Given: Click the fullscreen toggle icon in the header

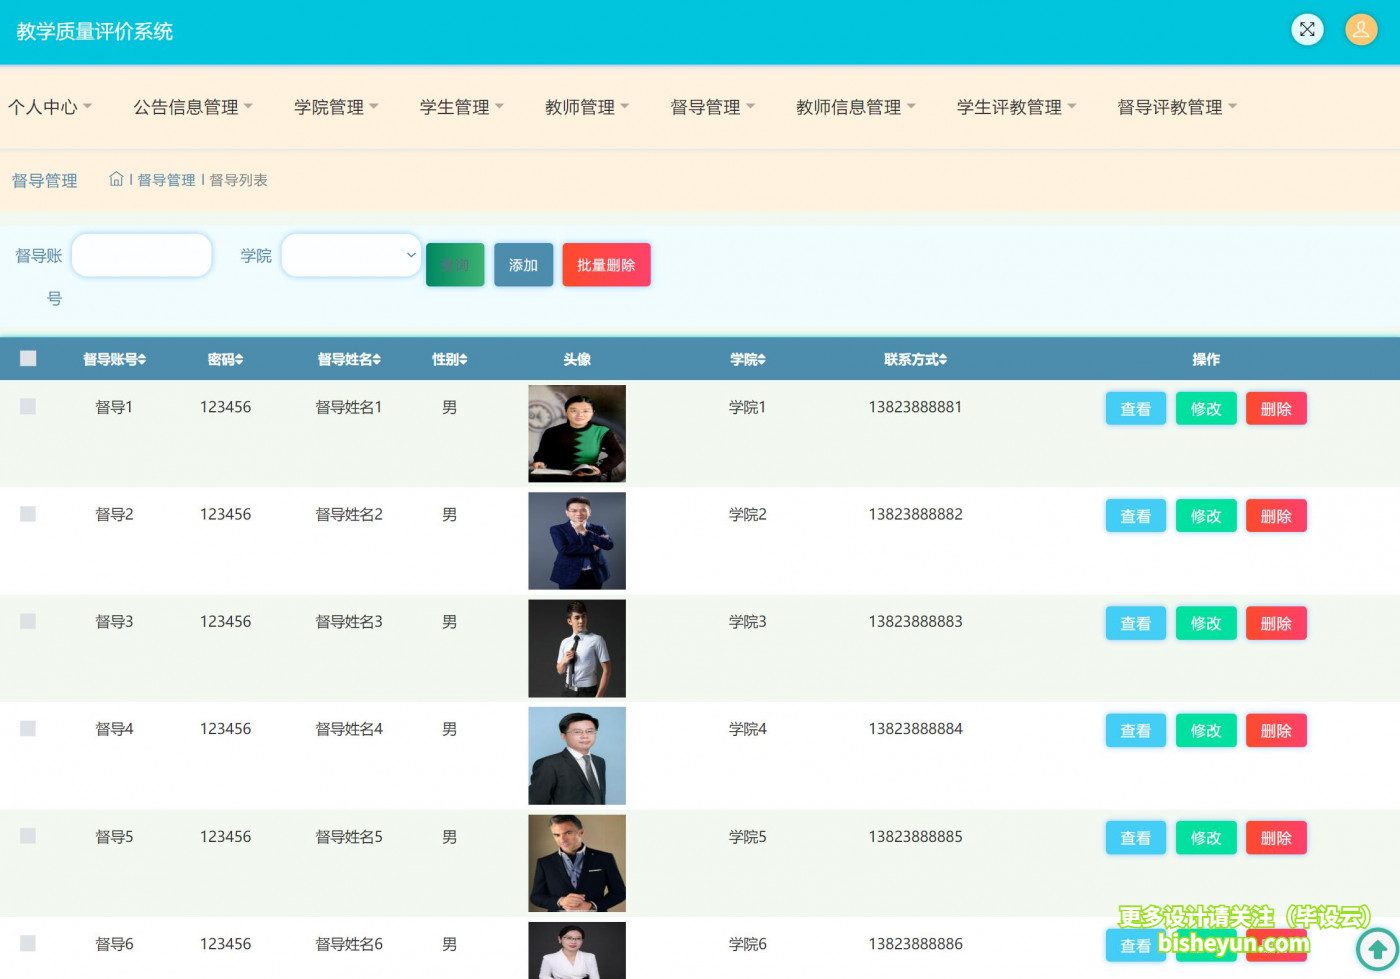Looking at the screenshot, I should 1307,29.
